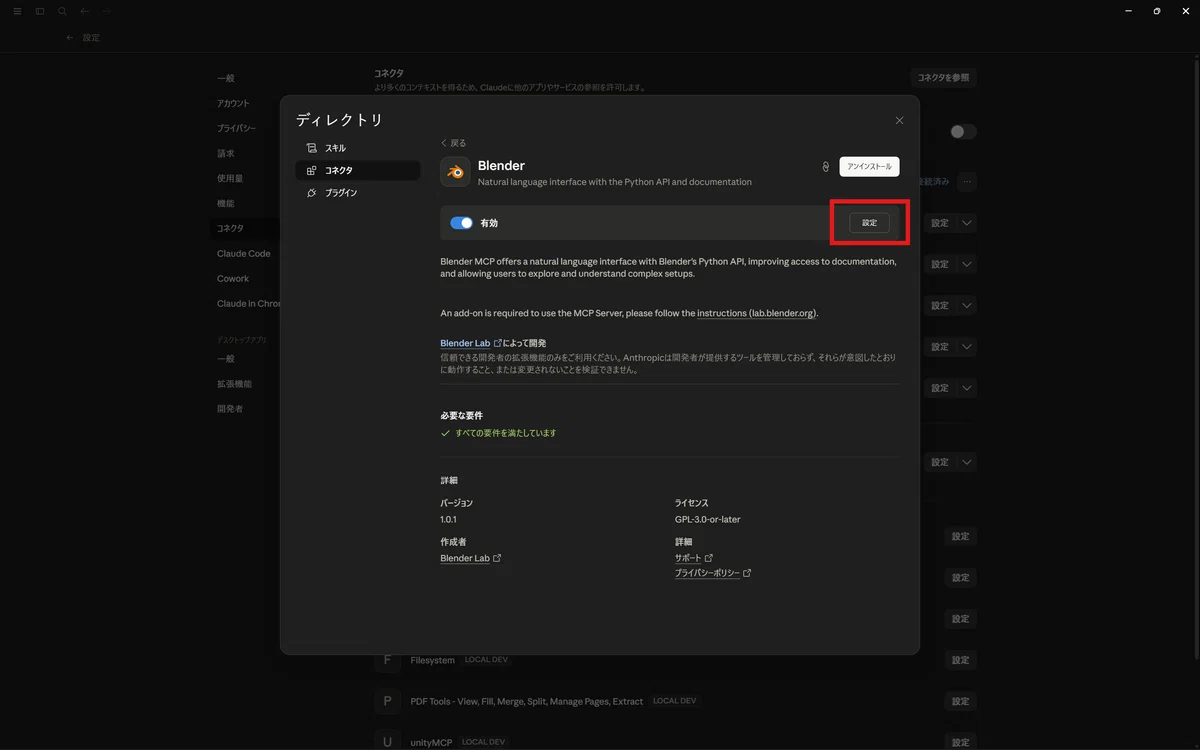1200x750 pixels.
Task: Click the LOCAL DEV badge beside unityMCP
Action: coord(484,742)
